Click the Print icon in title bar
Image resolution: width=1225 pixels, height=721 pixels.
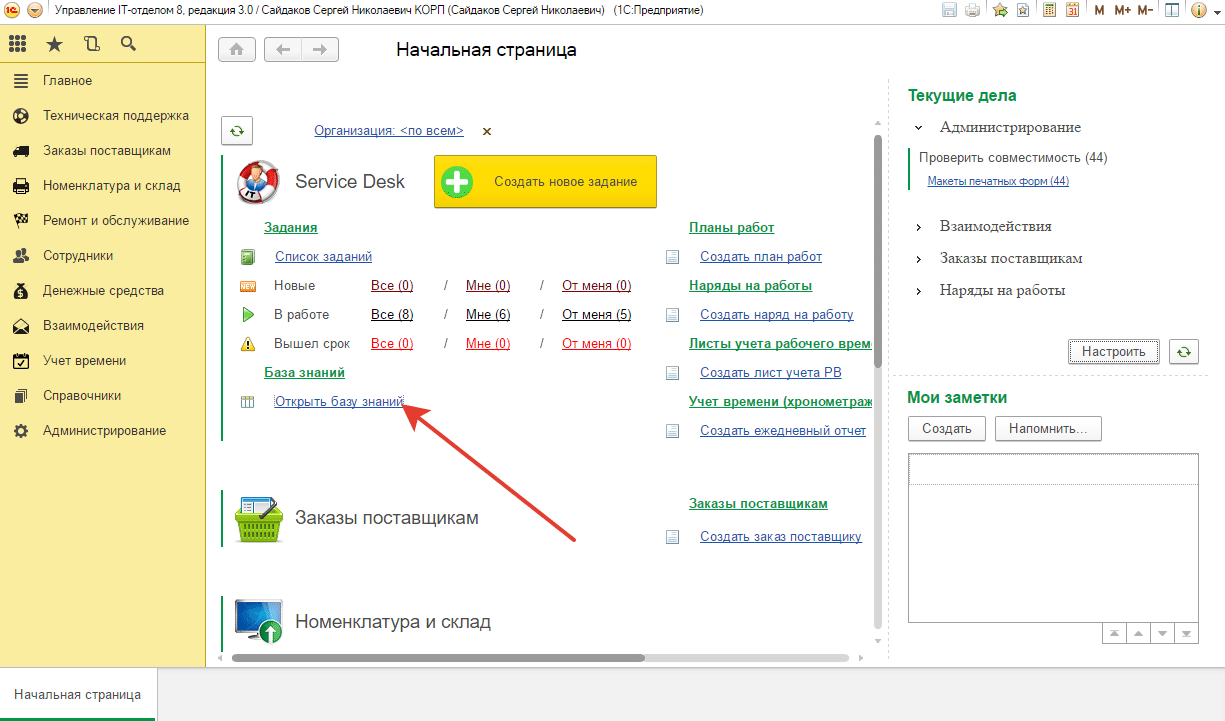[x=972, y=10]
